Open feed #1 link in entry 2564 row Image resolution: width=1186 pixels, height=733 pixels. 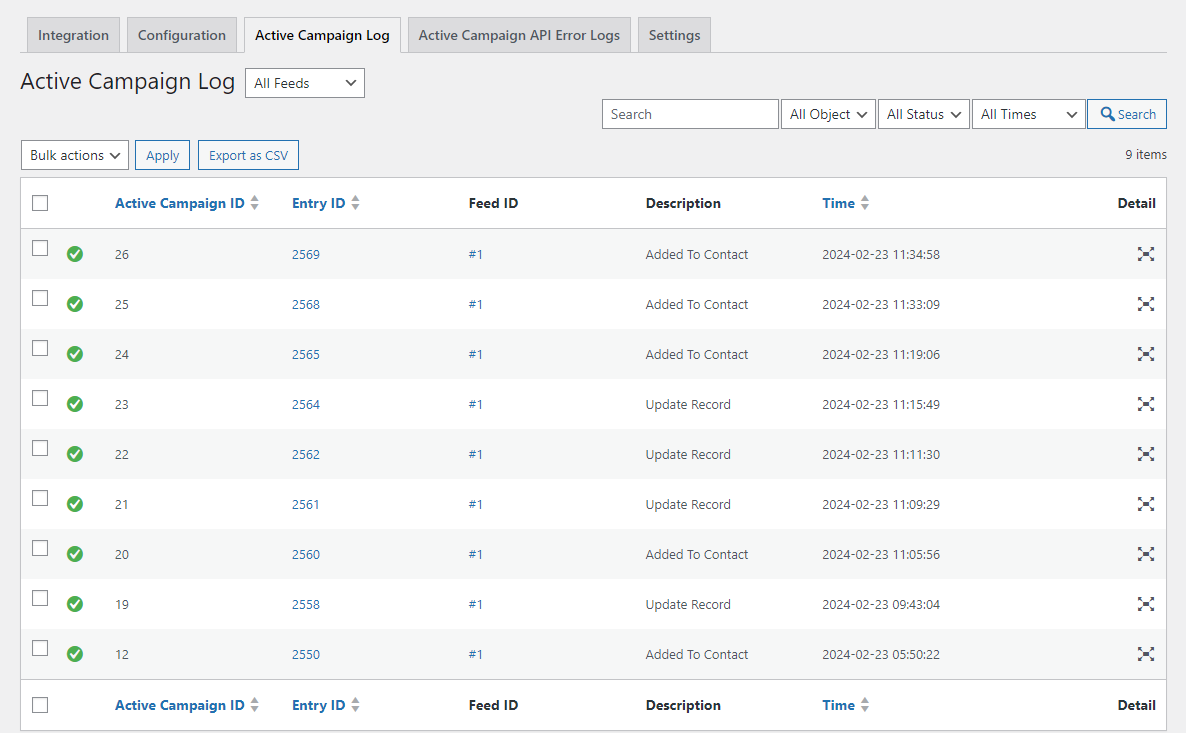pyautogui.click(x=475, y=404)
